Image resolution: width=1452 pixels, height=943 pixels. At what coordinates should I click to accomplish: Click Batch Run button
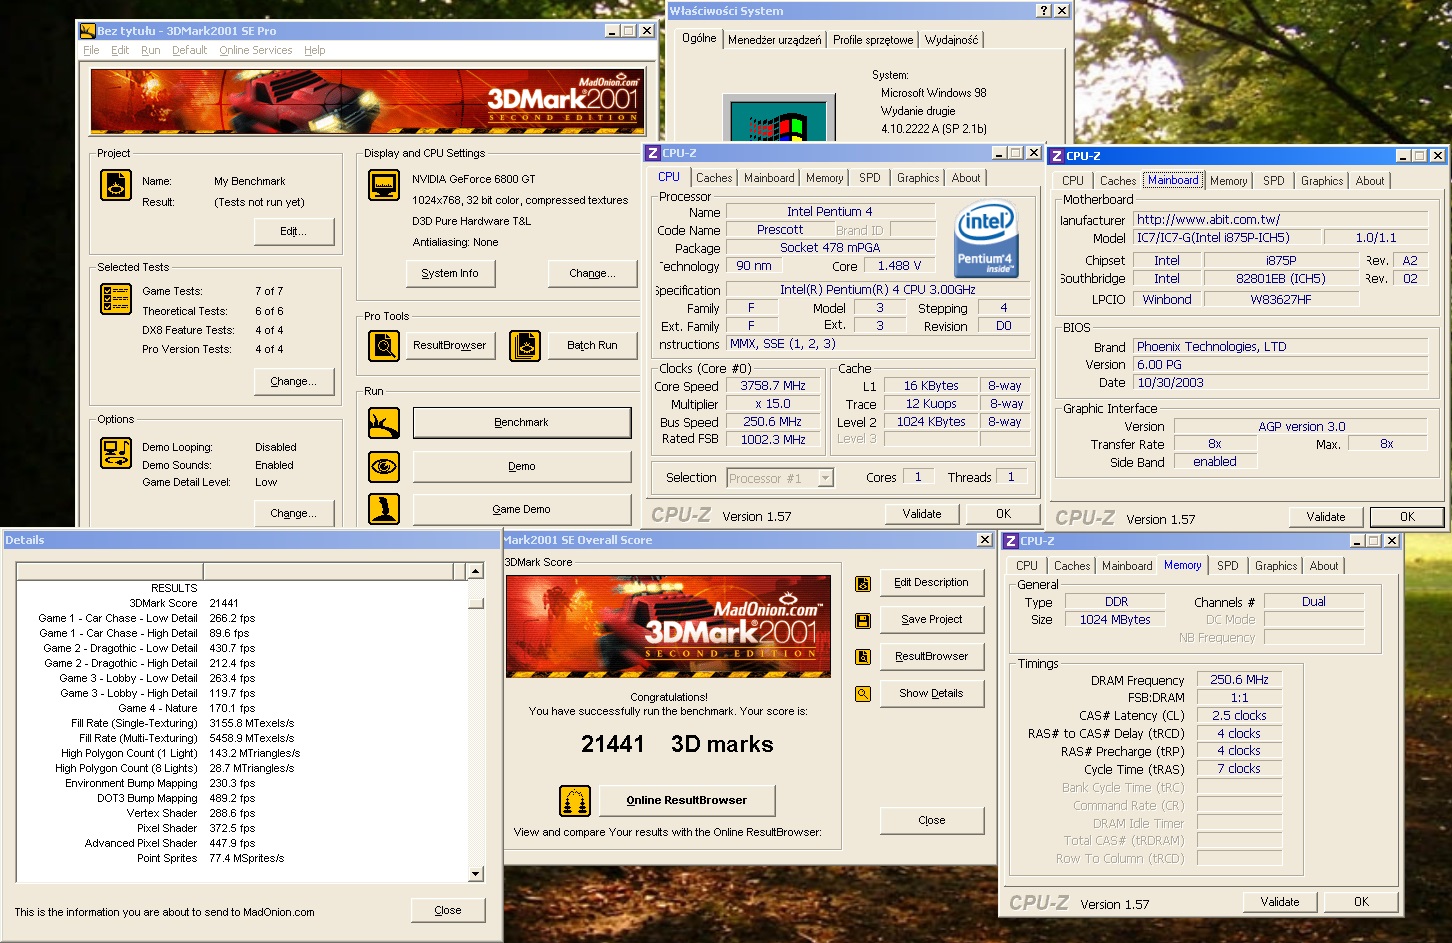592,345
